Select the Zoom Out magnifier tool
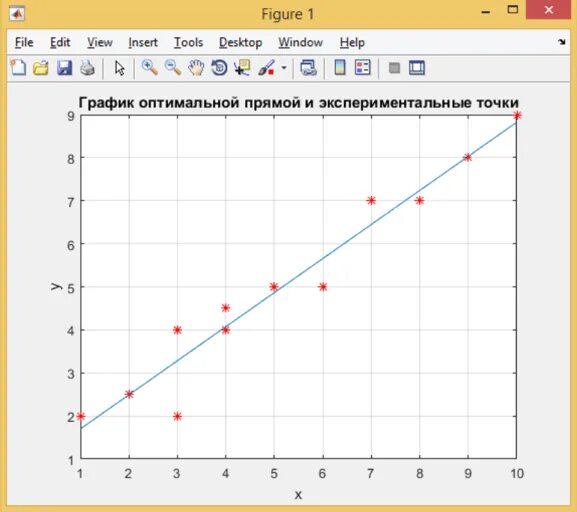Image resolution: width=577 pixels, height=512 pixels. pos(173,68)
